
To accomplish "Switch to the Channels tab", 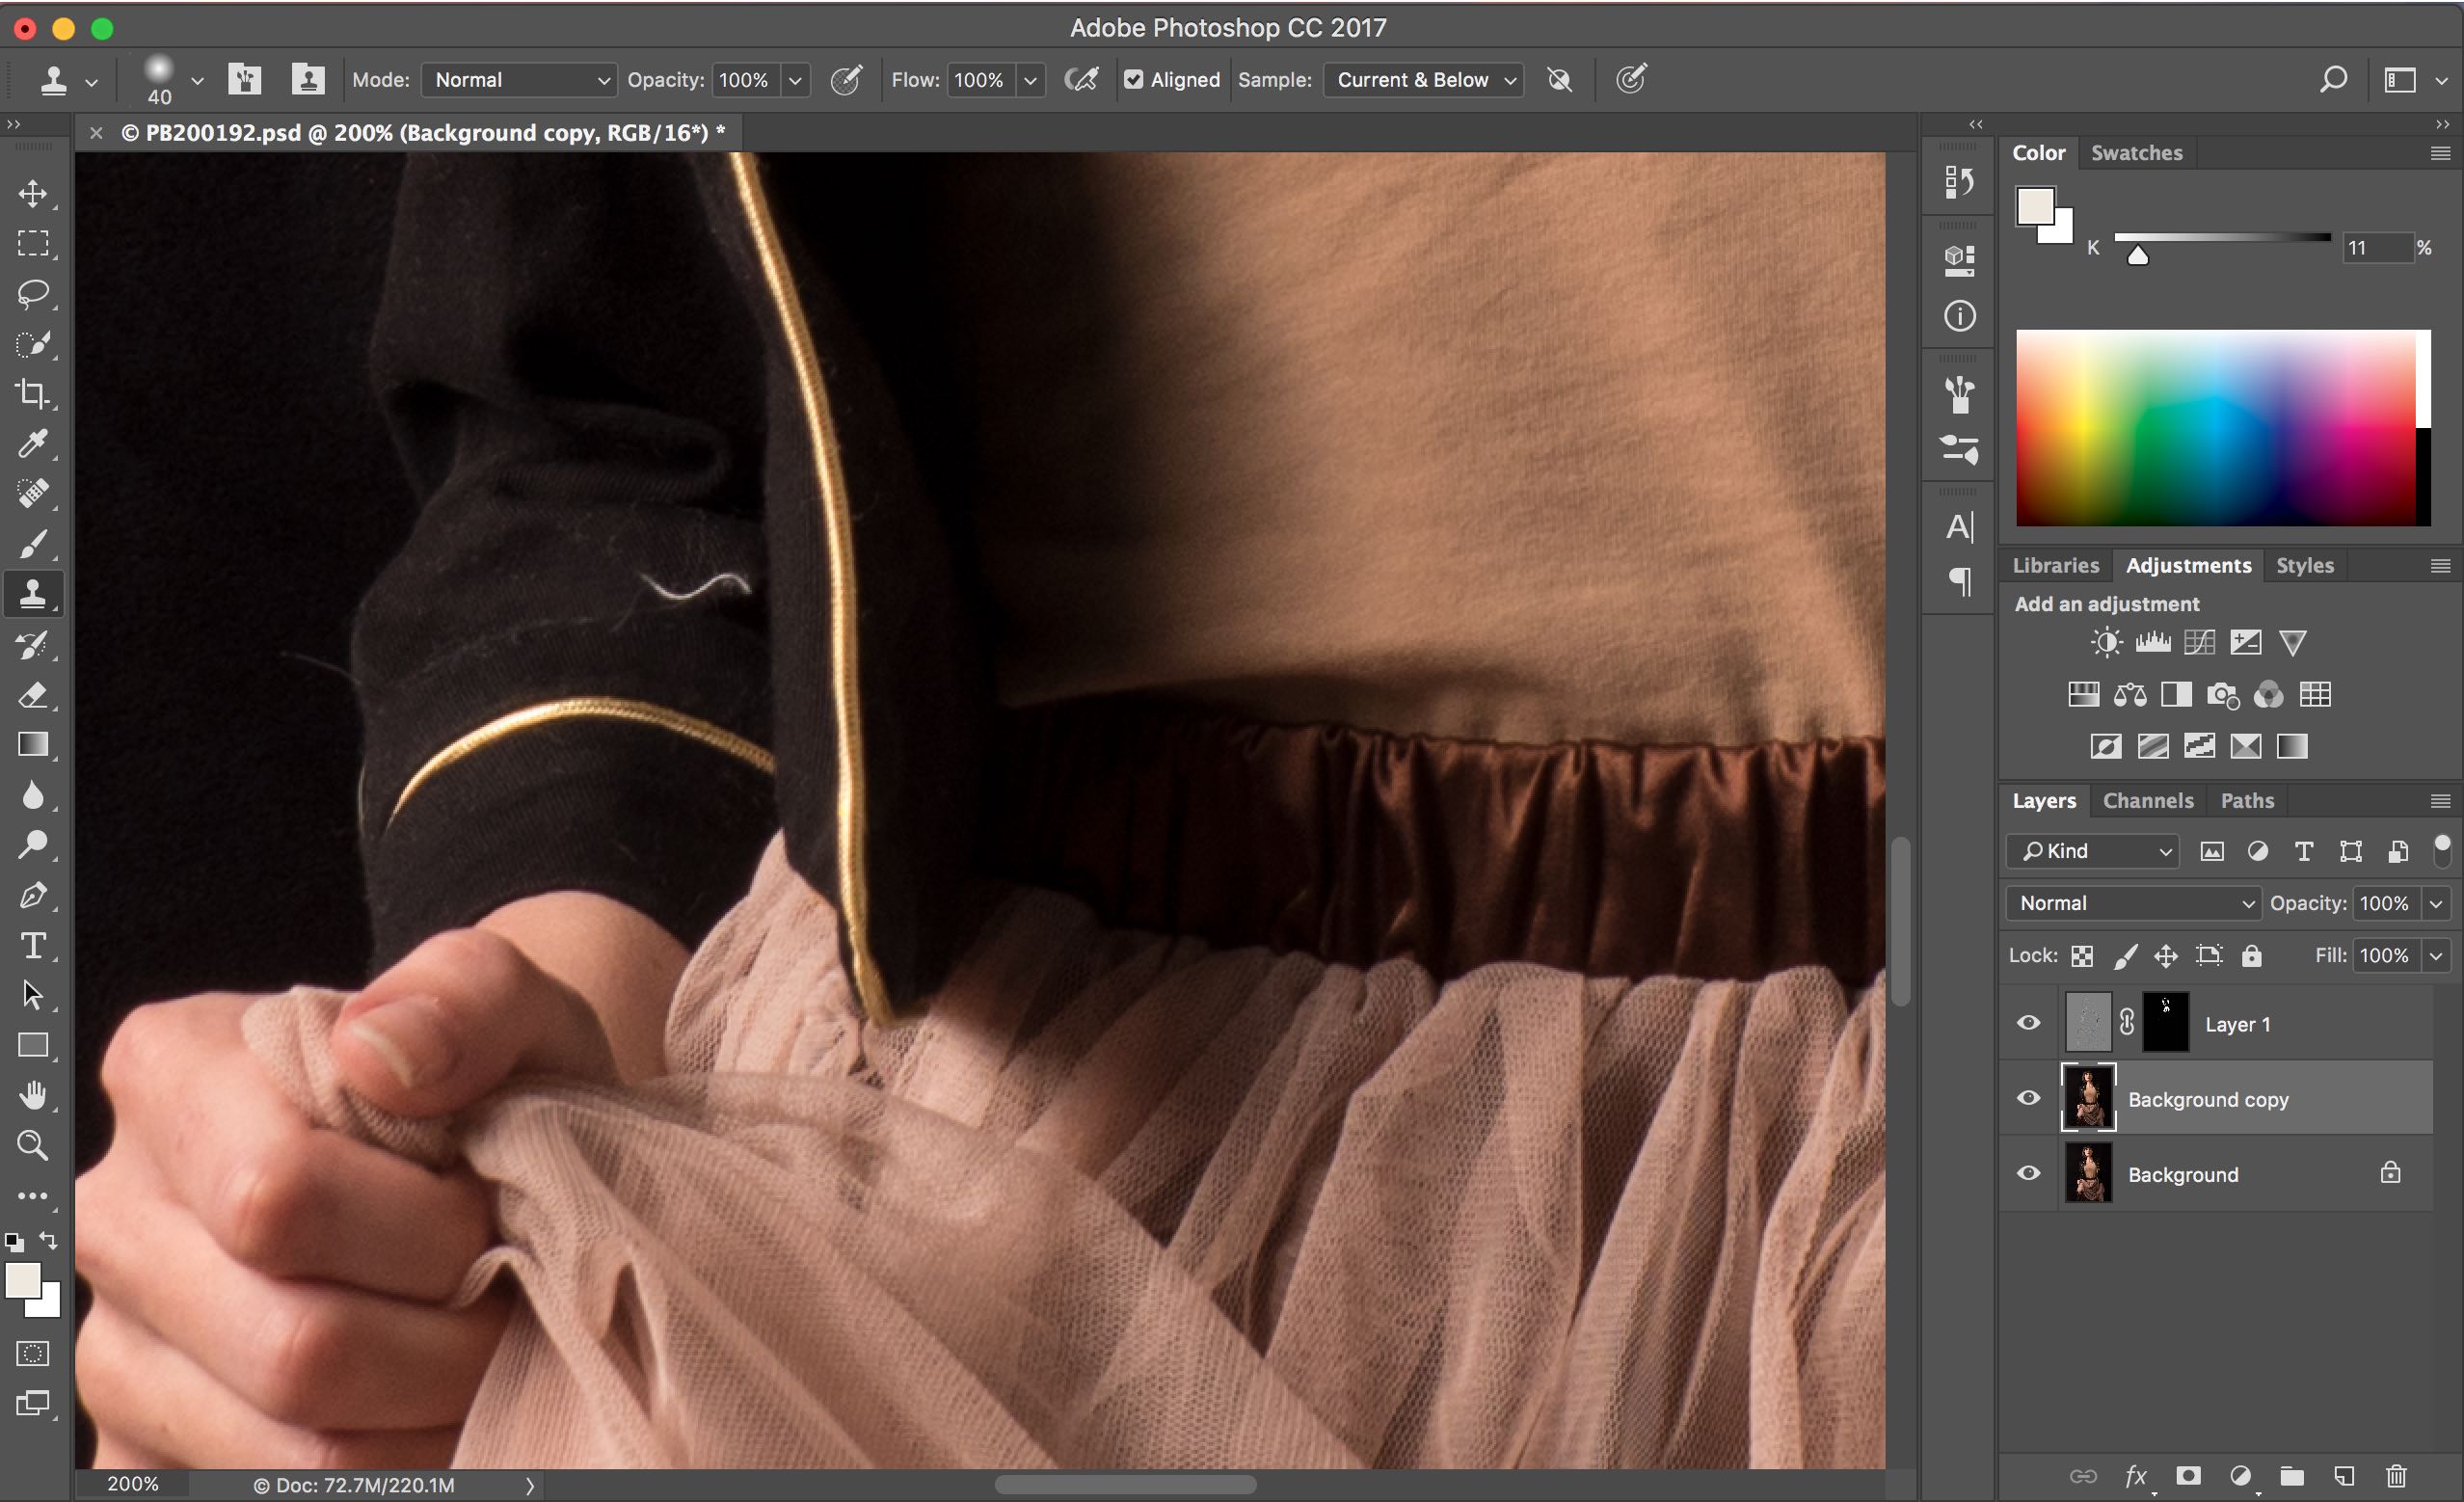I will (2147, 801).
